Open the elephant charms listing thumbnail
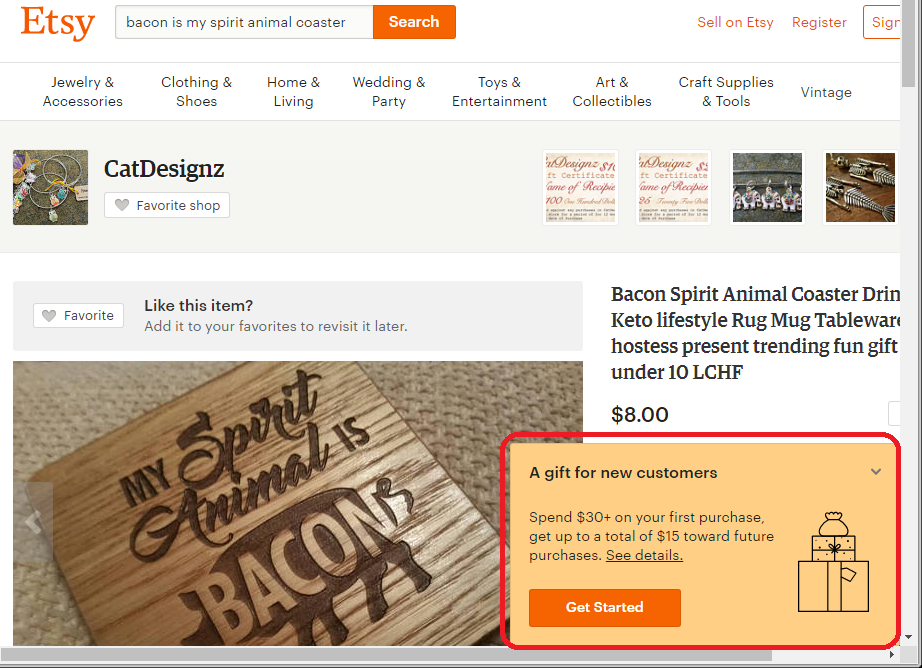The width and height of the screenshot is (922, 668). 767,188
